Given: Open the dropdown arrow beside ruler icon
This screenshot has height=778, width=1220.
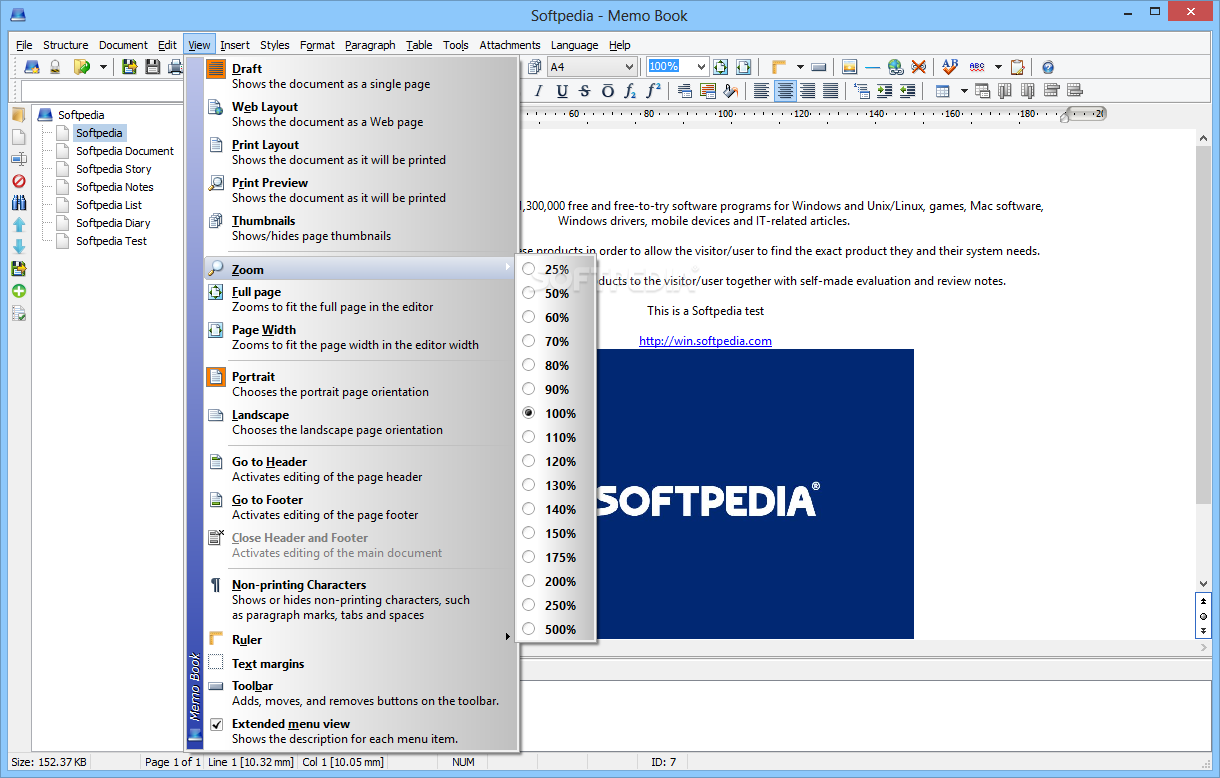Looking at the screenshot, I should tap(800, 67).
